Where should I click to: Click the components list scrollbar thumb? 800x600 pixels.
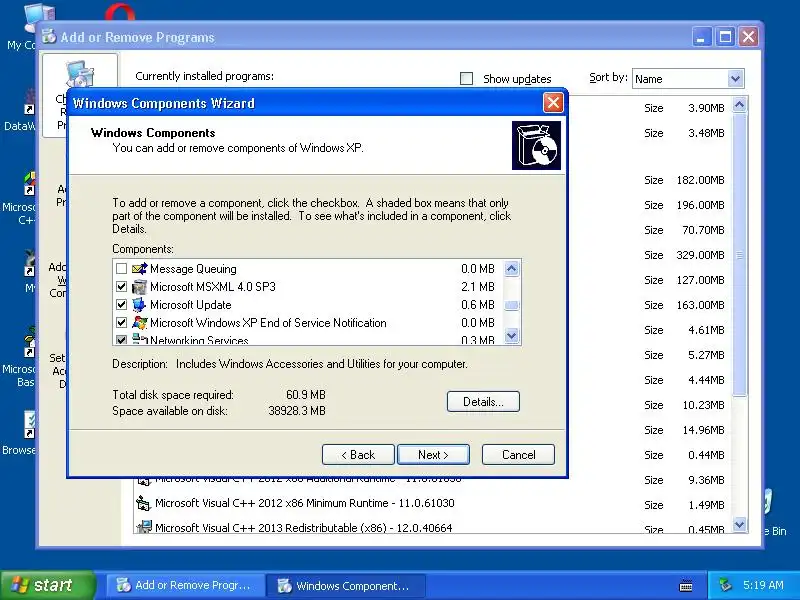point(511,305)
